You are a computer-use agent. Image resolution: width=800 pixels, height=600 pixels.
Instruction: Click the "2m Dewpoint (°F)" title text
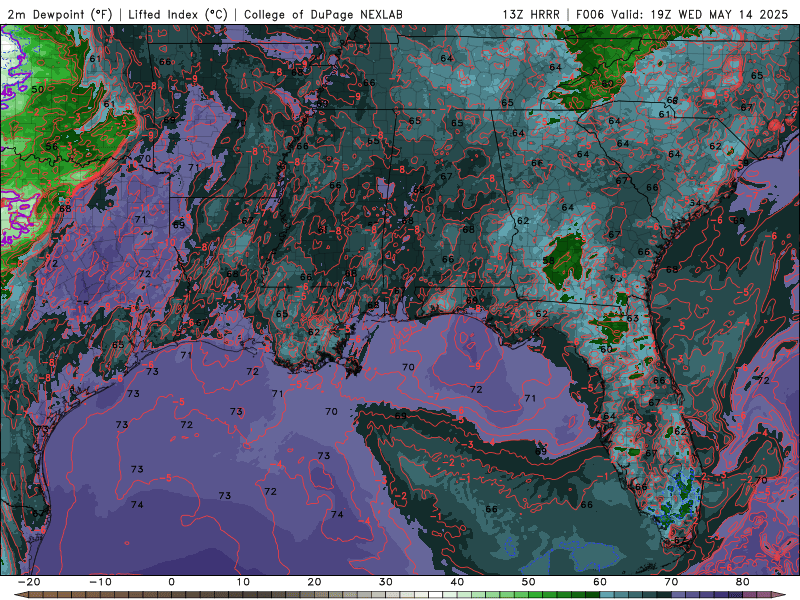(x=59, y=15)
